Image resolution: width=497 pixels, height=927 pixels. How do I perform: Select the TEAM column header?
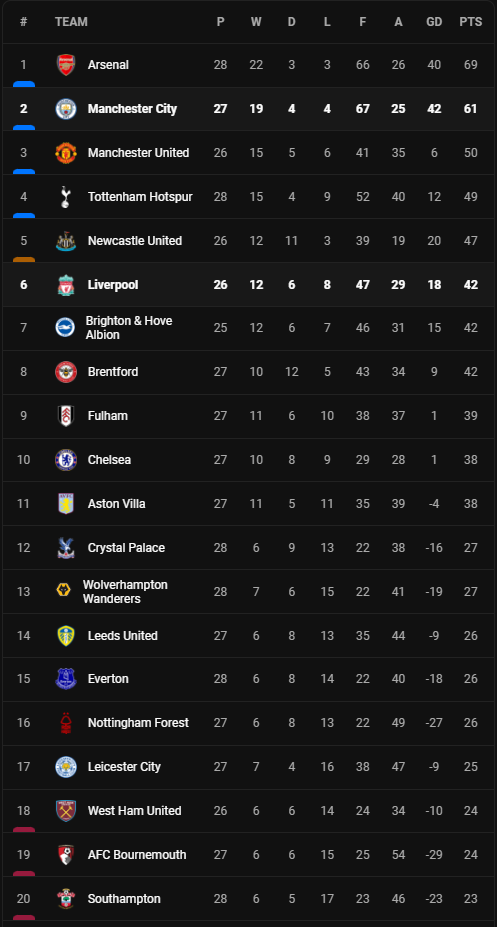click(71, 22)
